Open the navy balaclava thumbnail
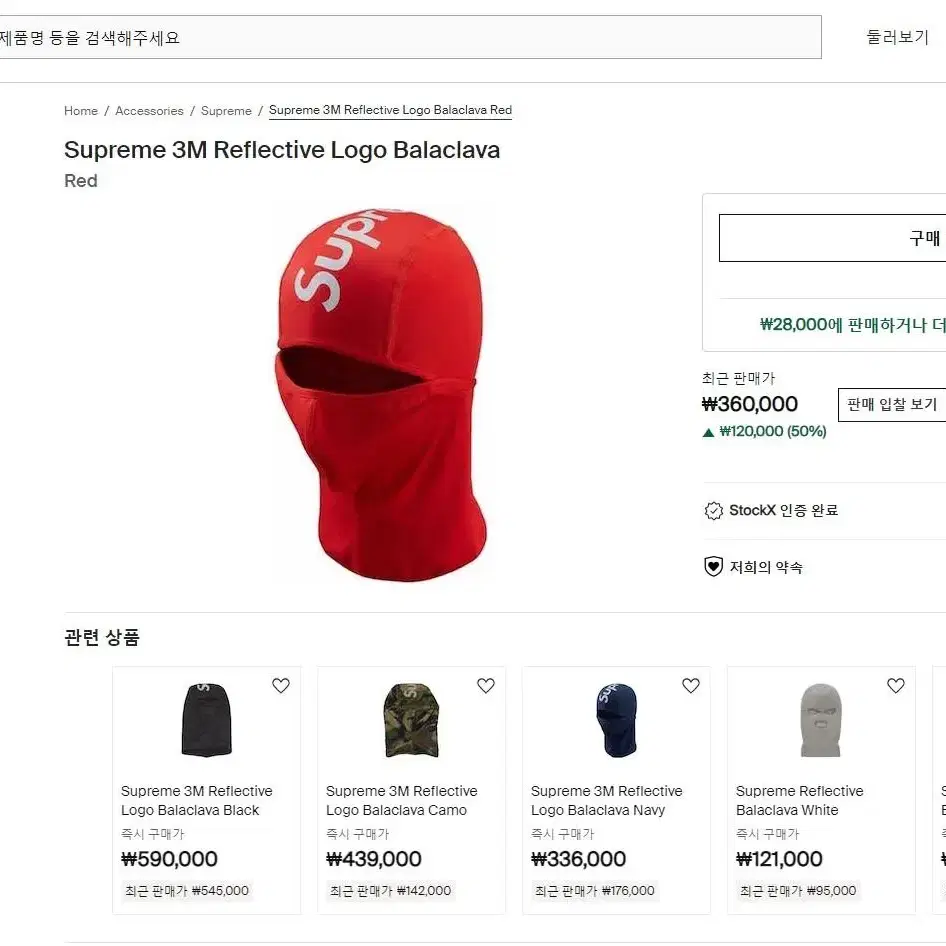The width and height of the screenshot is (946, 946). point(616,720)
